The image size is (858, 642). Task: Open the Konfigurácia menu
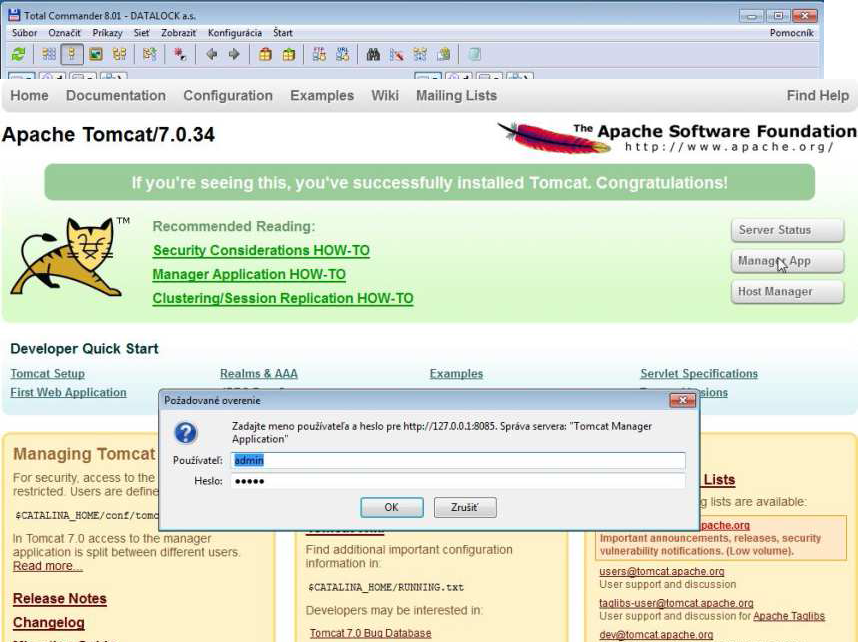[x=234, y=33]
